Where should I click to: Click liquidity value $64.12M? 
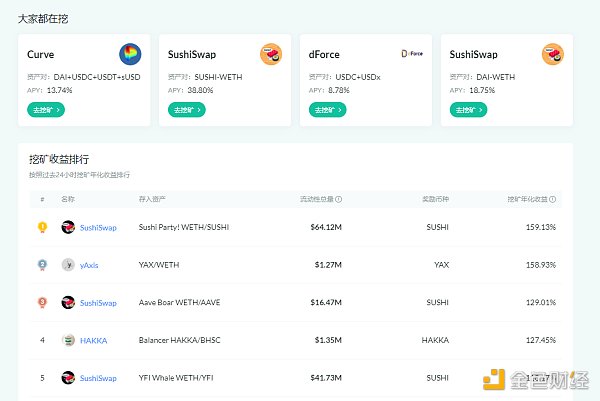(326, 227)
